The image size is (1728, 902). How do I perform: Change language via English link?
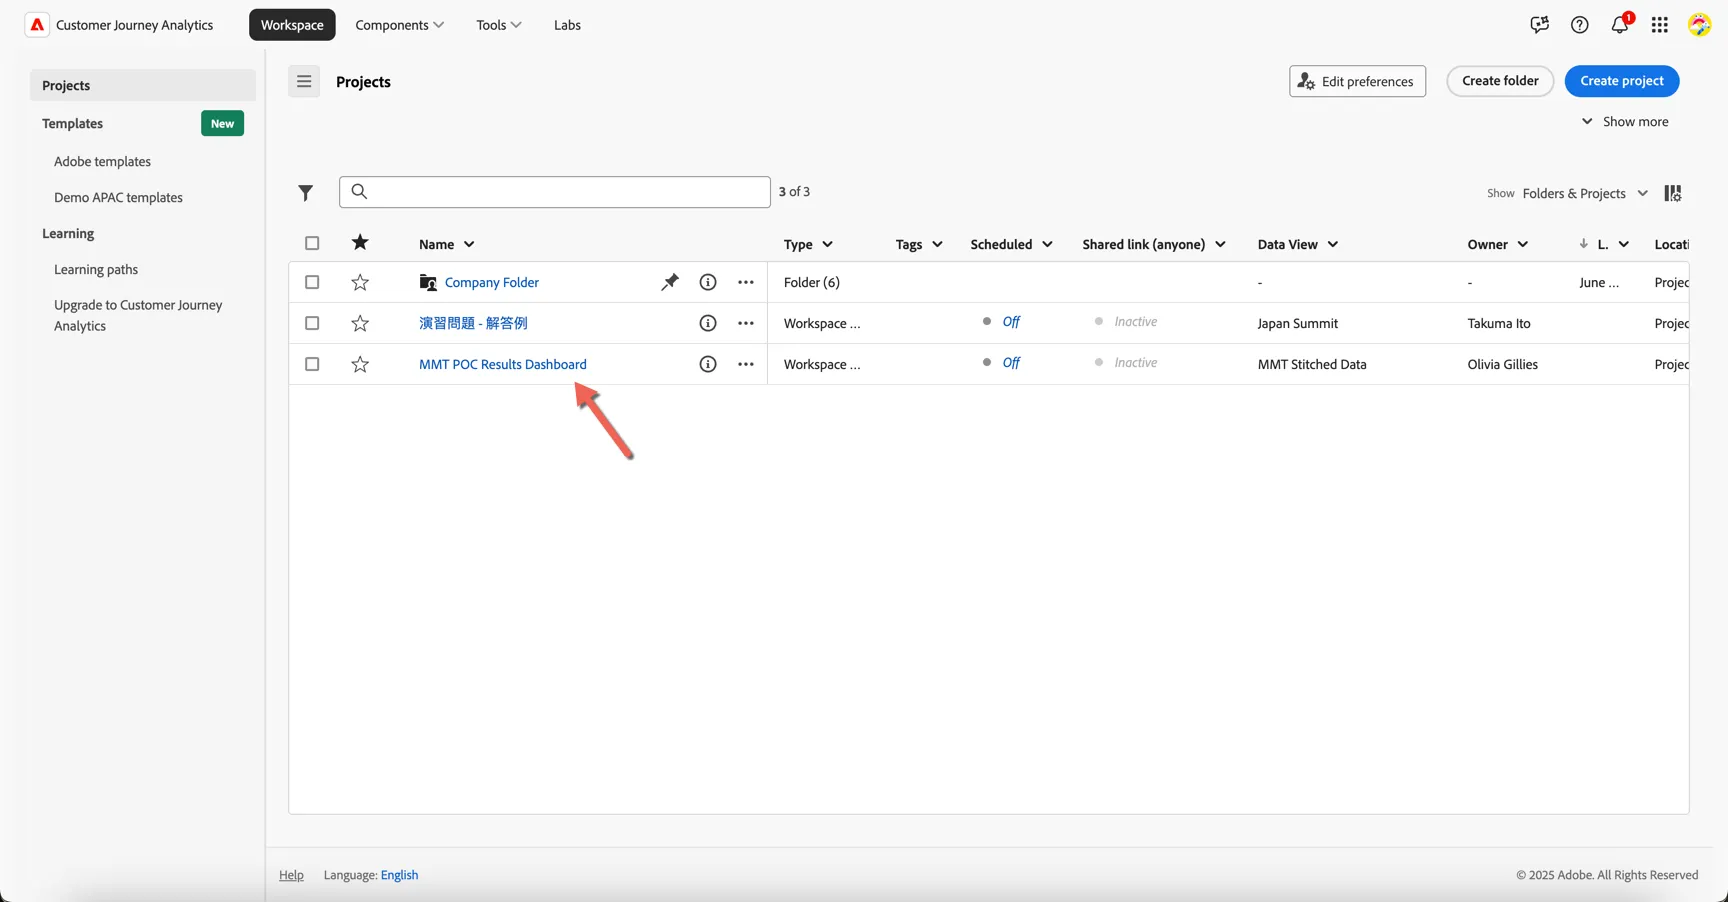[399, 875]
